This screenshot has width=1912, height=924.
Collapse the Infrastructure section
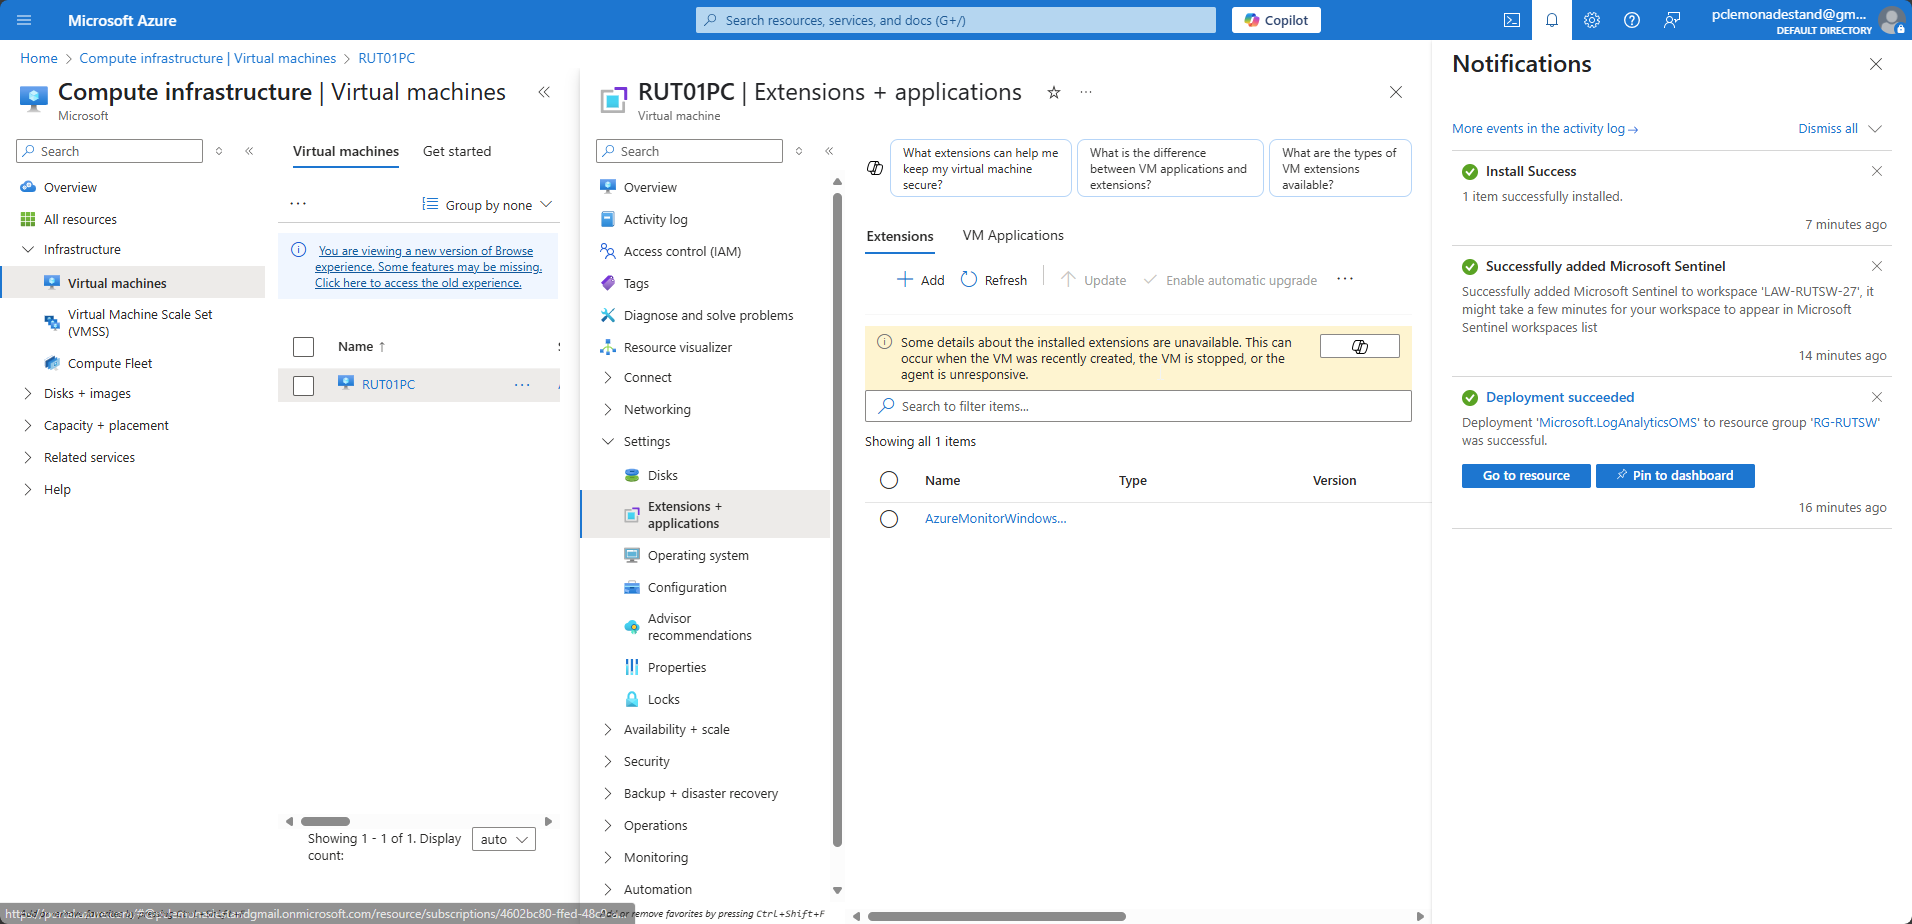[28, 249]
